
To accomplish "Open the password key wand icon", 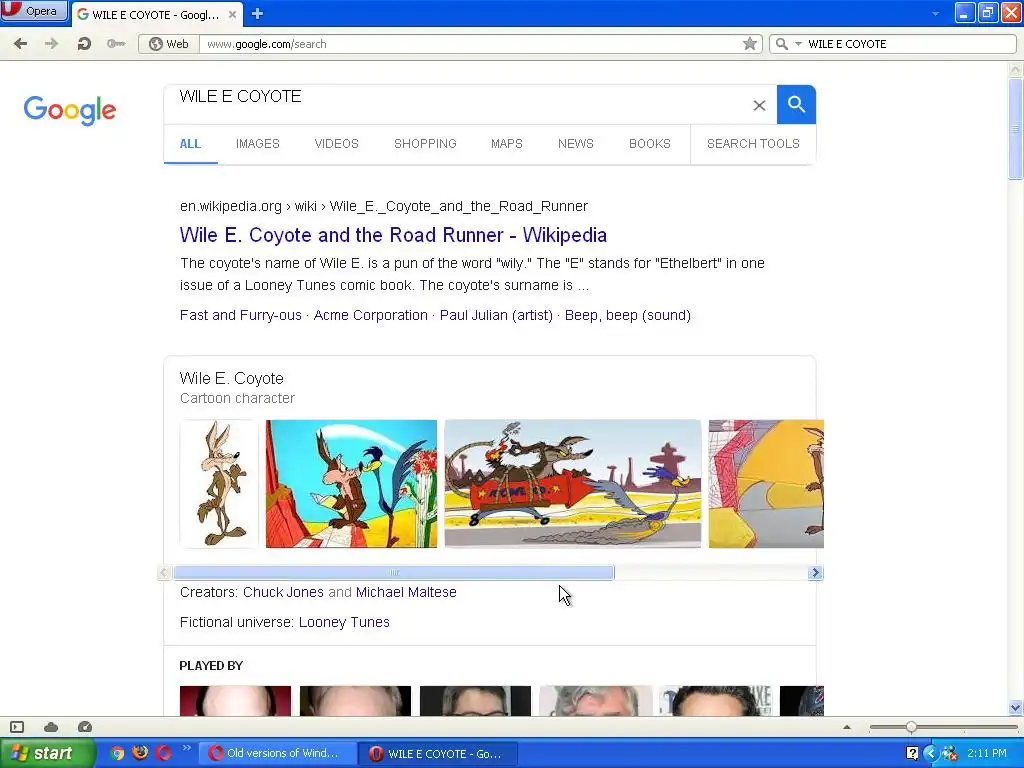I will click(x=116, y=44).
